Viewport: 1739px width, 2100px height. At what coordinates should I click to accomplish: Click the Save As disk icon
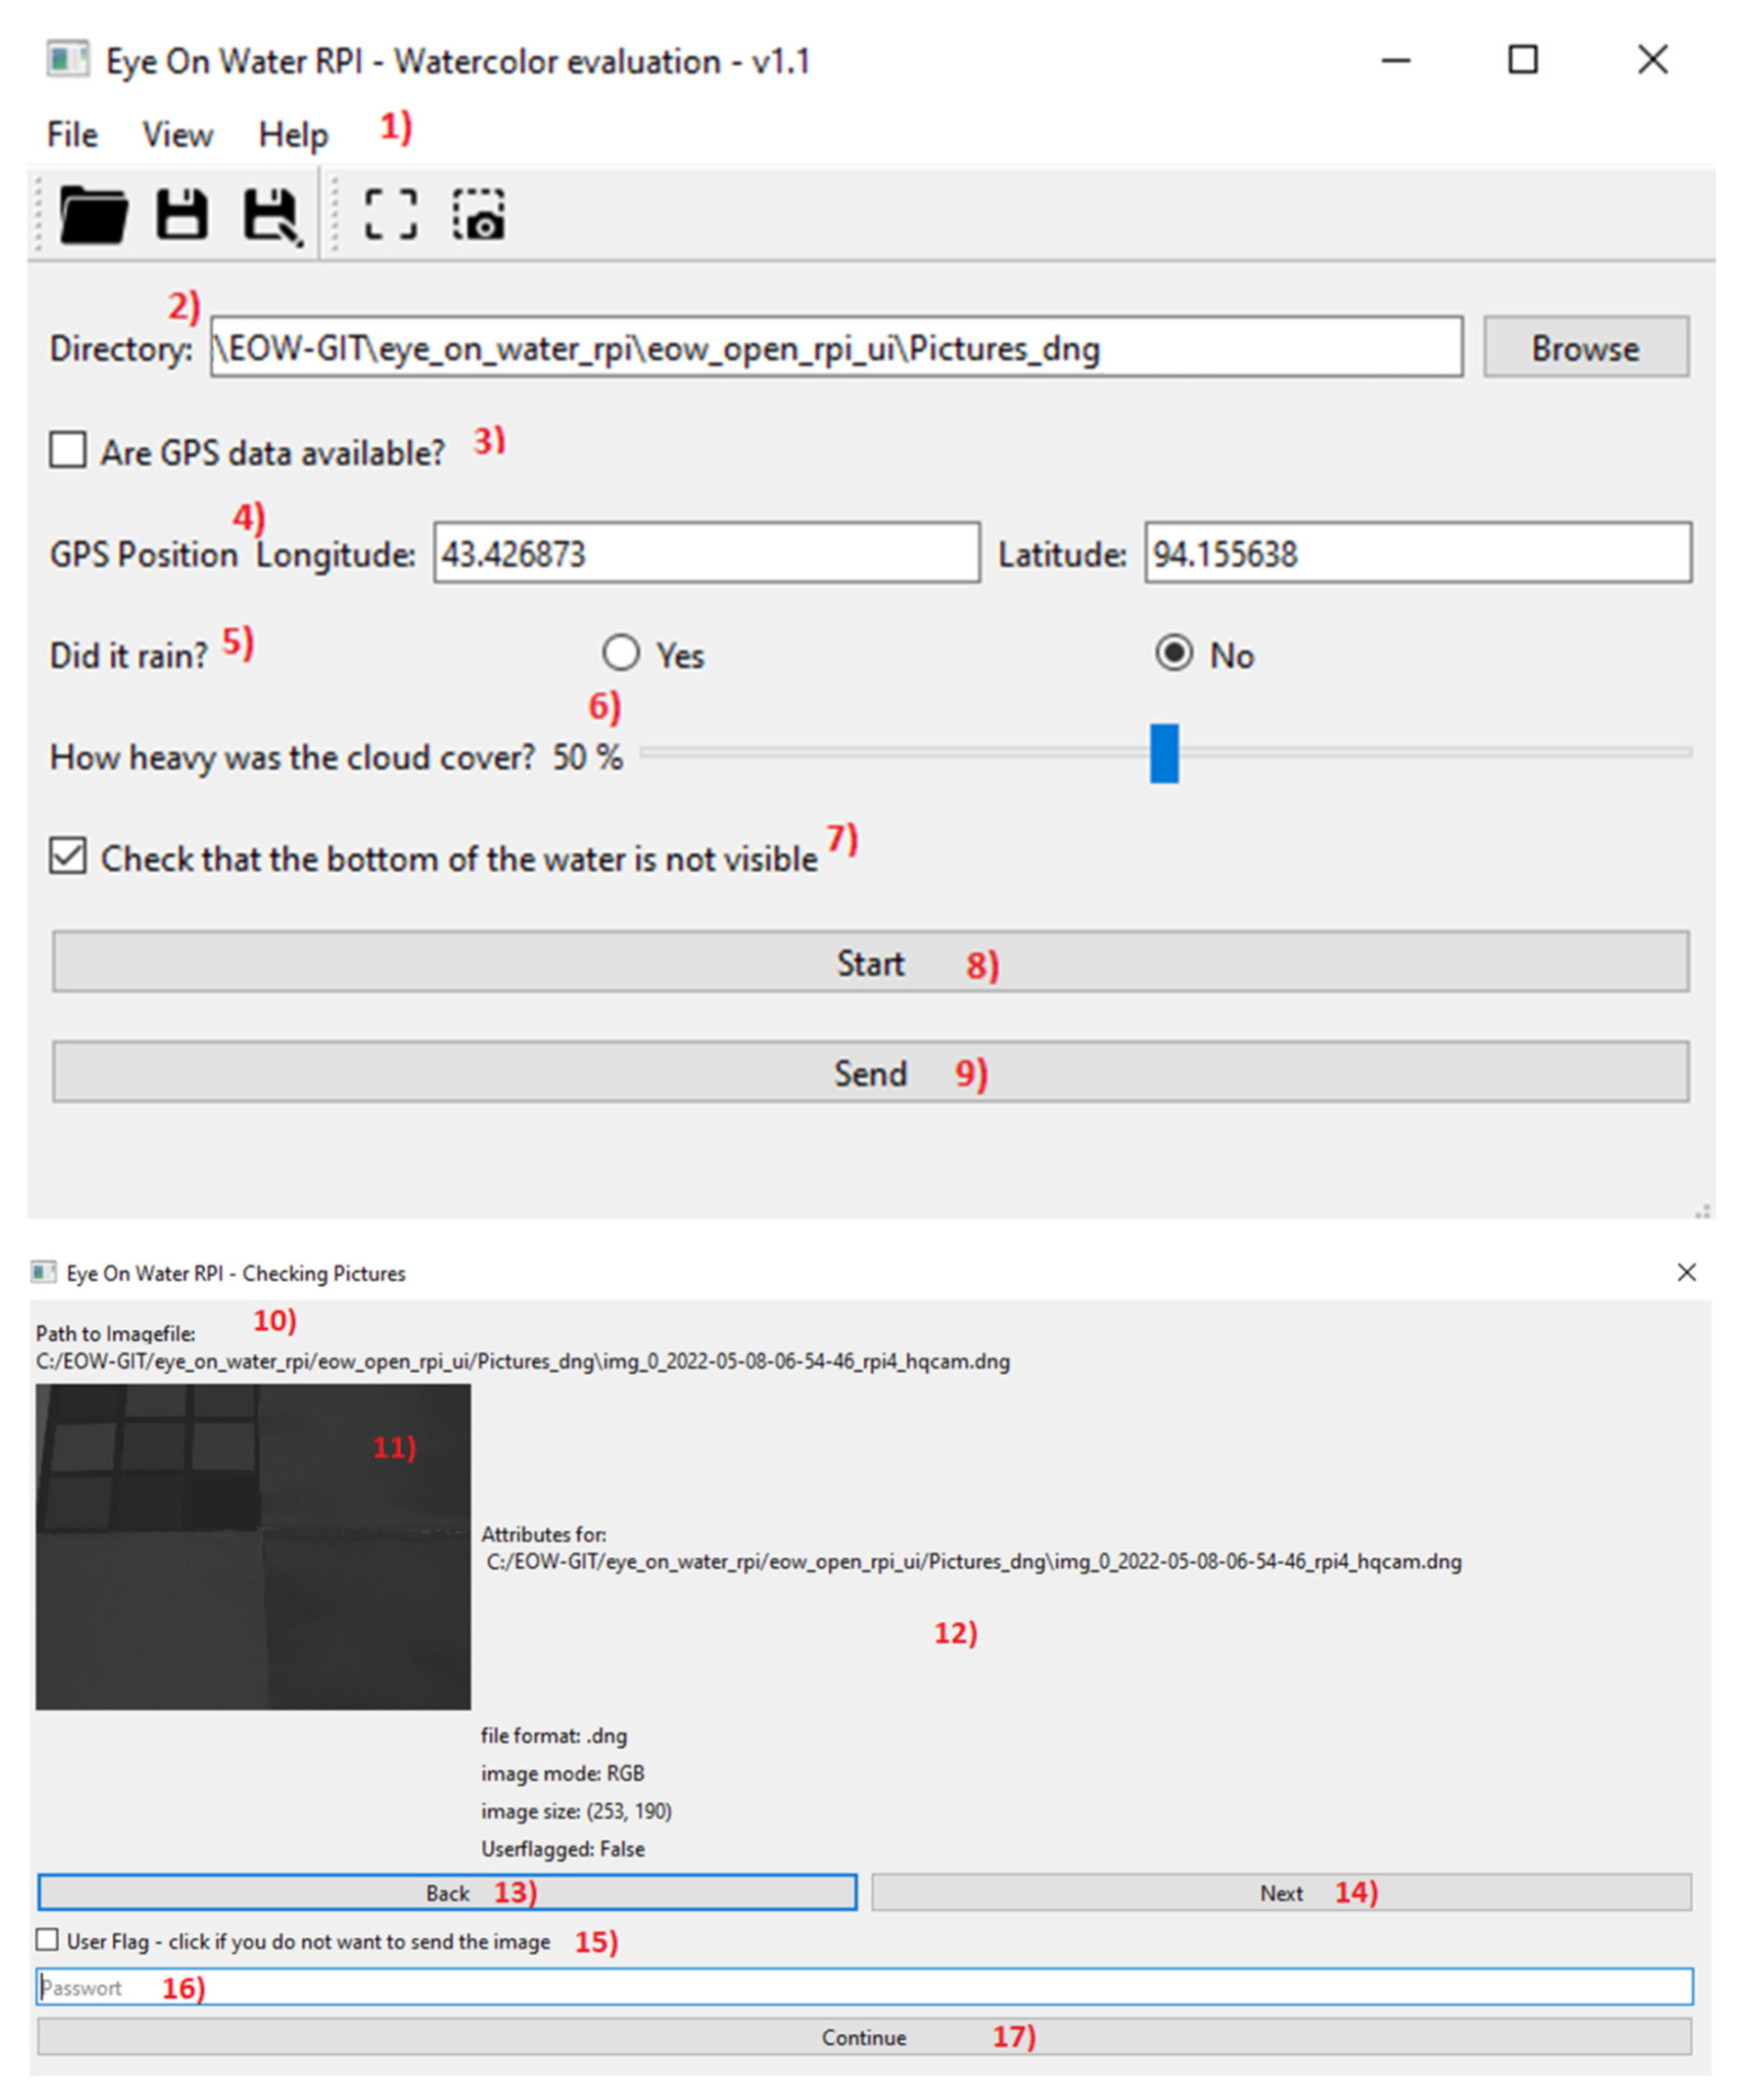coord(271,215)
